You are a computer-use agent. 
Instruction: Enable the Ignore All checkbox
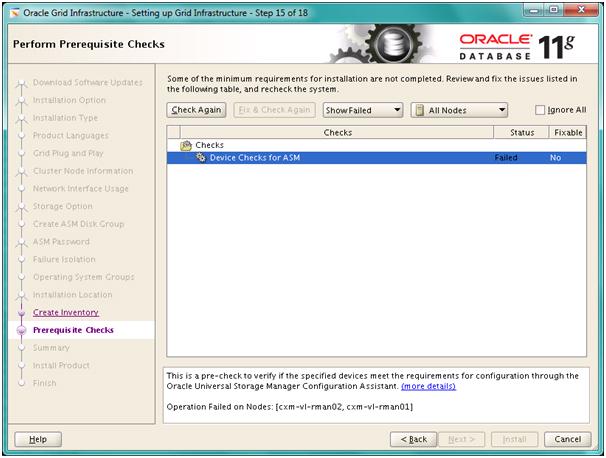pyautogui.click(x=541, y=110)
